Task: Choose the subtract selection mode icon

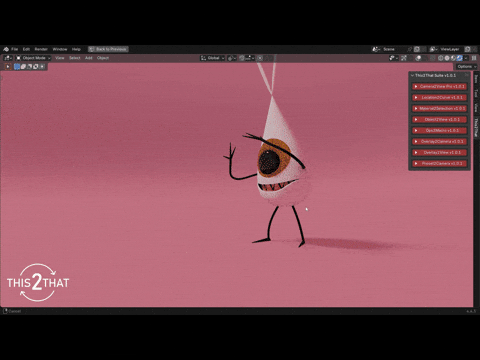Action: (29, 66)
